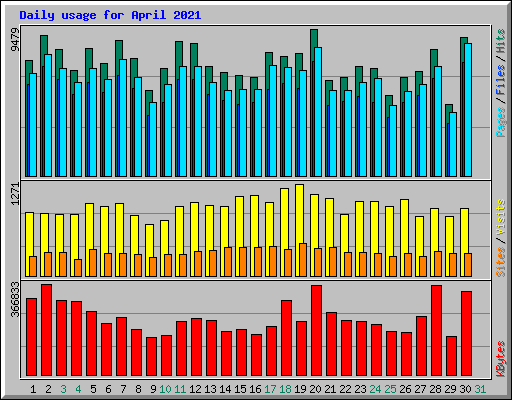Select day 21 on the x-axis
Image resolution: width=512 pixels, height=400 pixels.
click(x=330, y=389)
